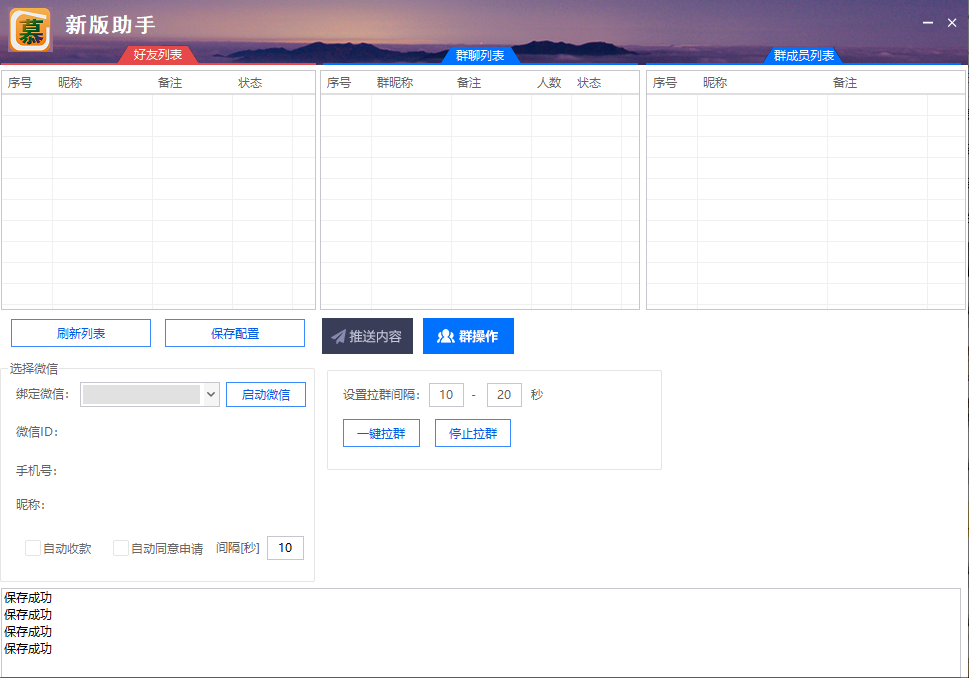The width and height of the screenshot is (969, 678).
Task: Minimize the 新版助手 window
Action: 928,23
